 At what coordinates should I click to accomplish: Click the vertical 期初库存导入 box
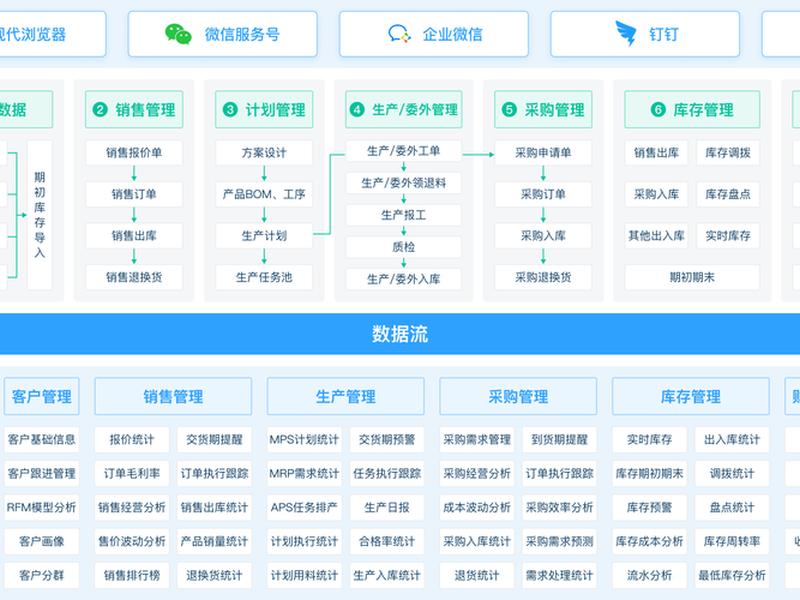point(40,215)
